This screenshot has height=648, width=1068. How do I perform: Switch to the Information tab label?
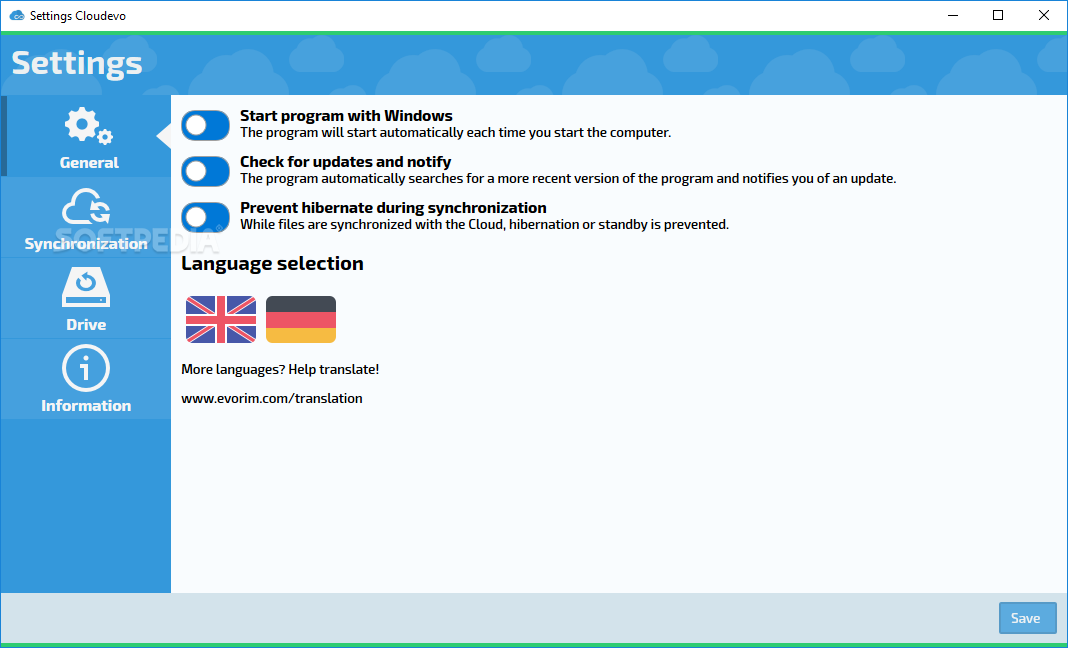pyautogui.click(x=86, y=405)
